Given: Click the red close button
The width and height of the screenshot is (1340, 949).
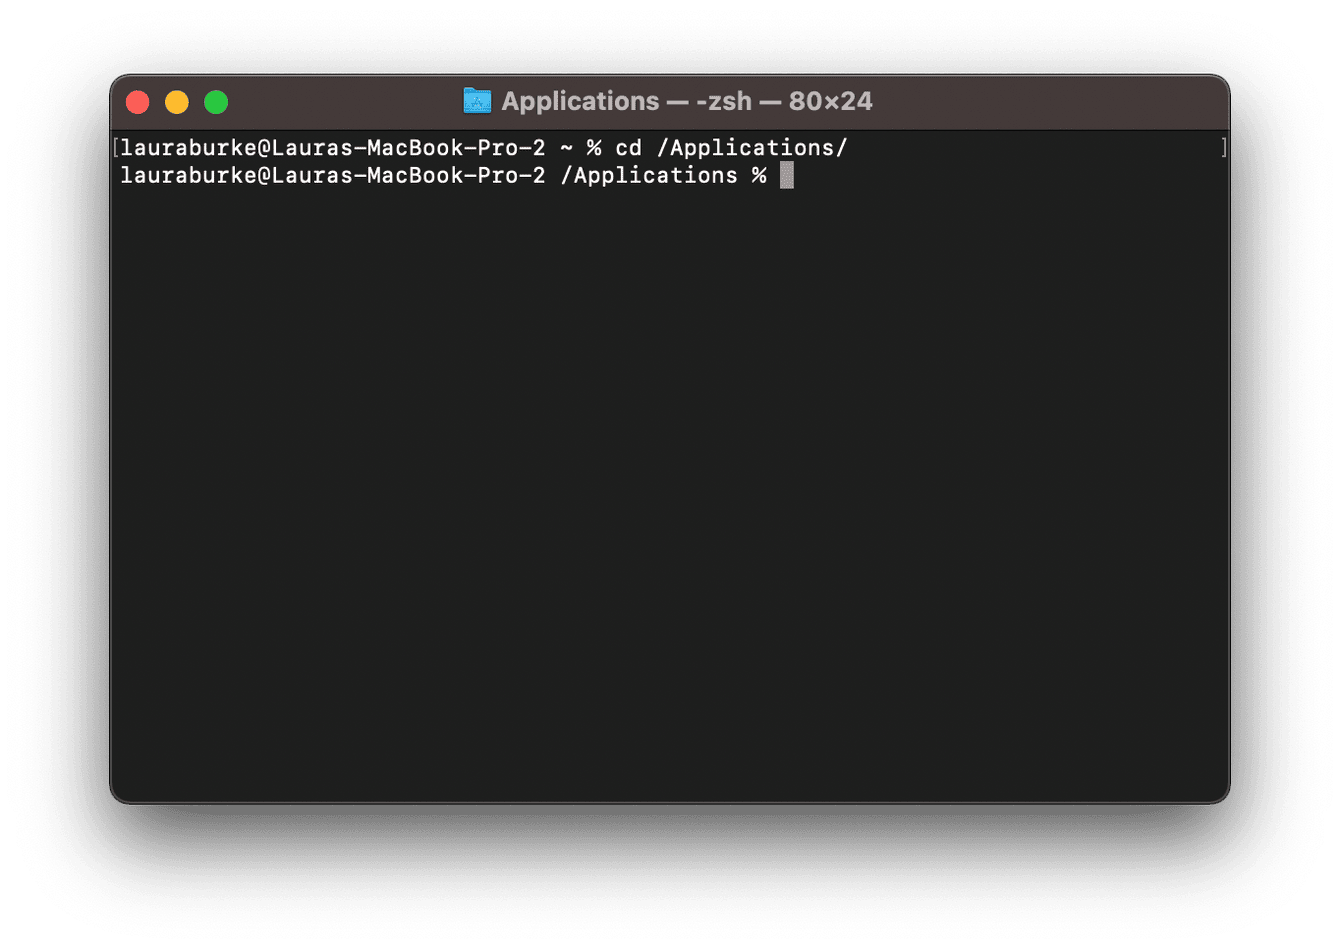Looking at the screenshot, I should [137, 101].
